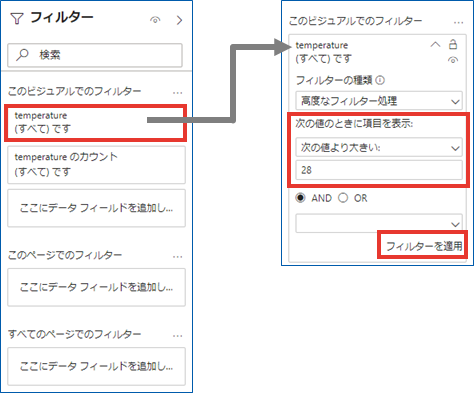Click the data field drop zone under すべてのページでのフィルター

point(96,366)
